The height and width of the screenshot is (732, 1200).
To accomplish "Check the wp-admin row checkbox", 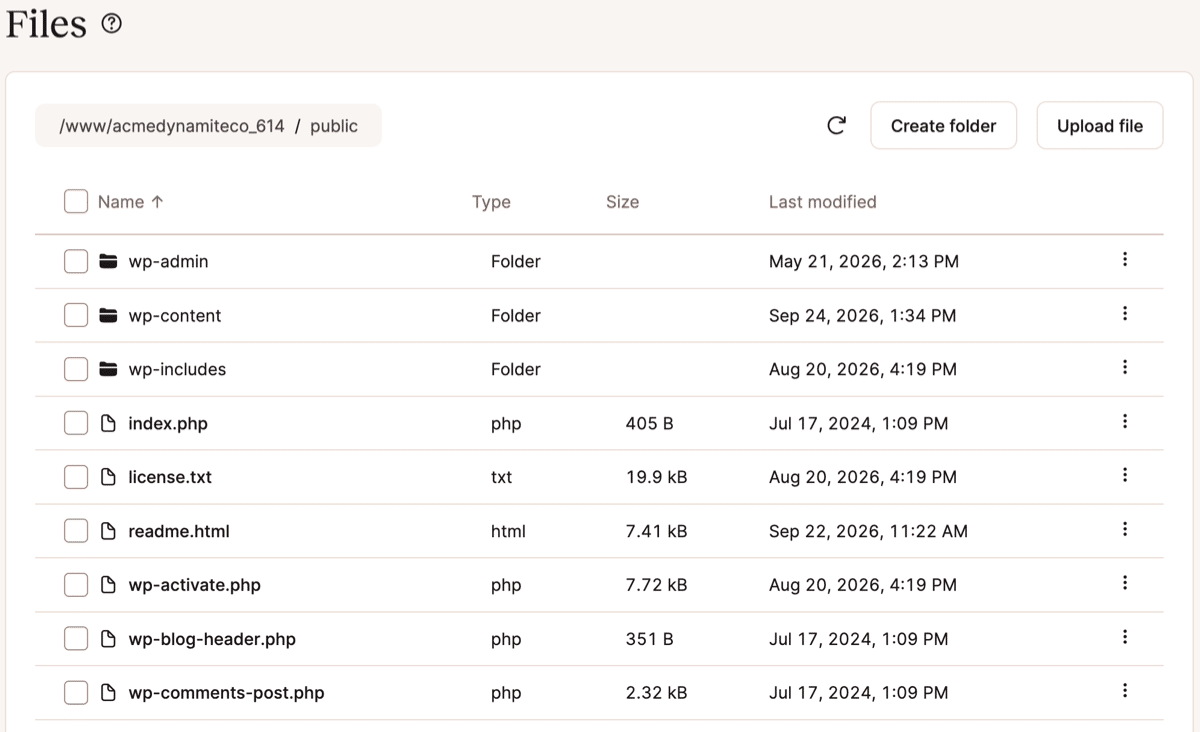I will (76, 261).
